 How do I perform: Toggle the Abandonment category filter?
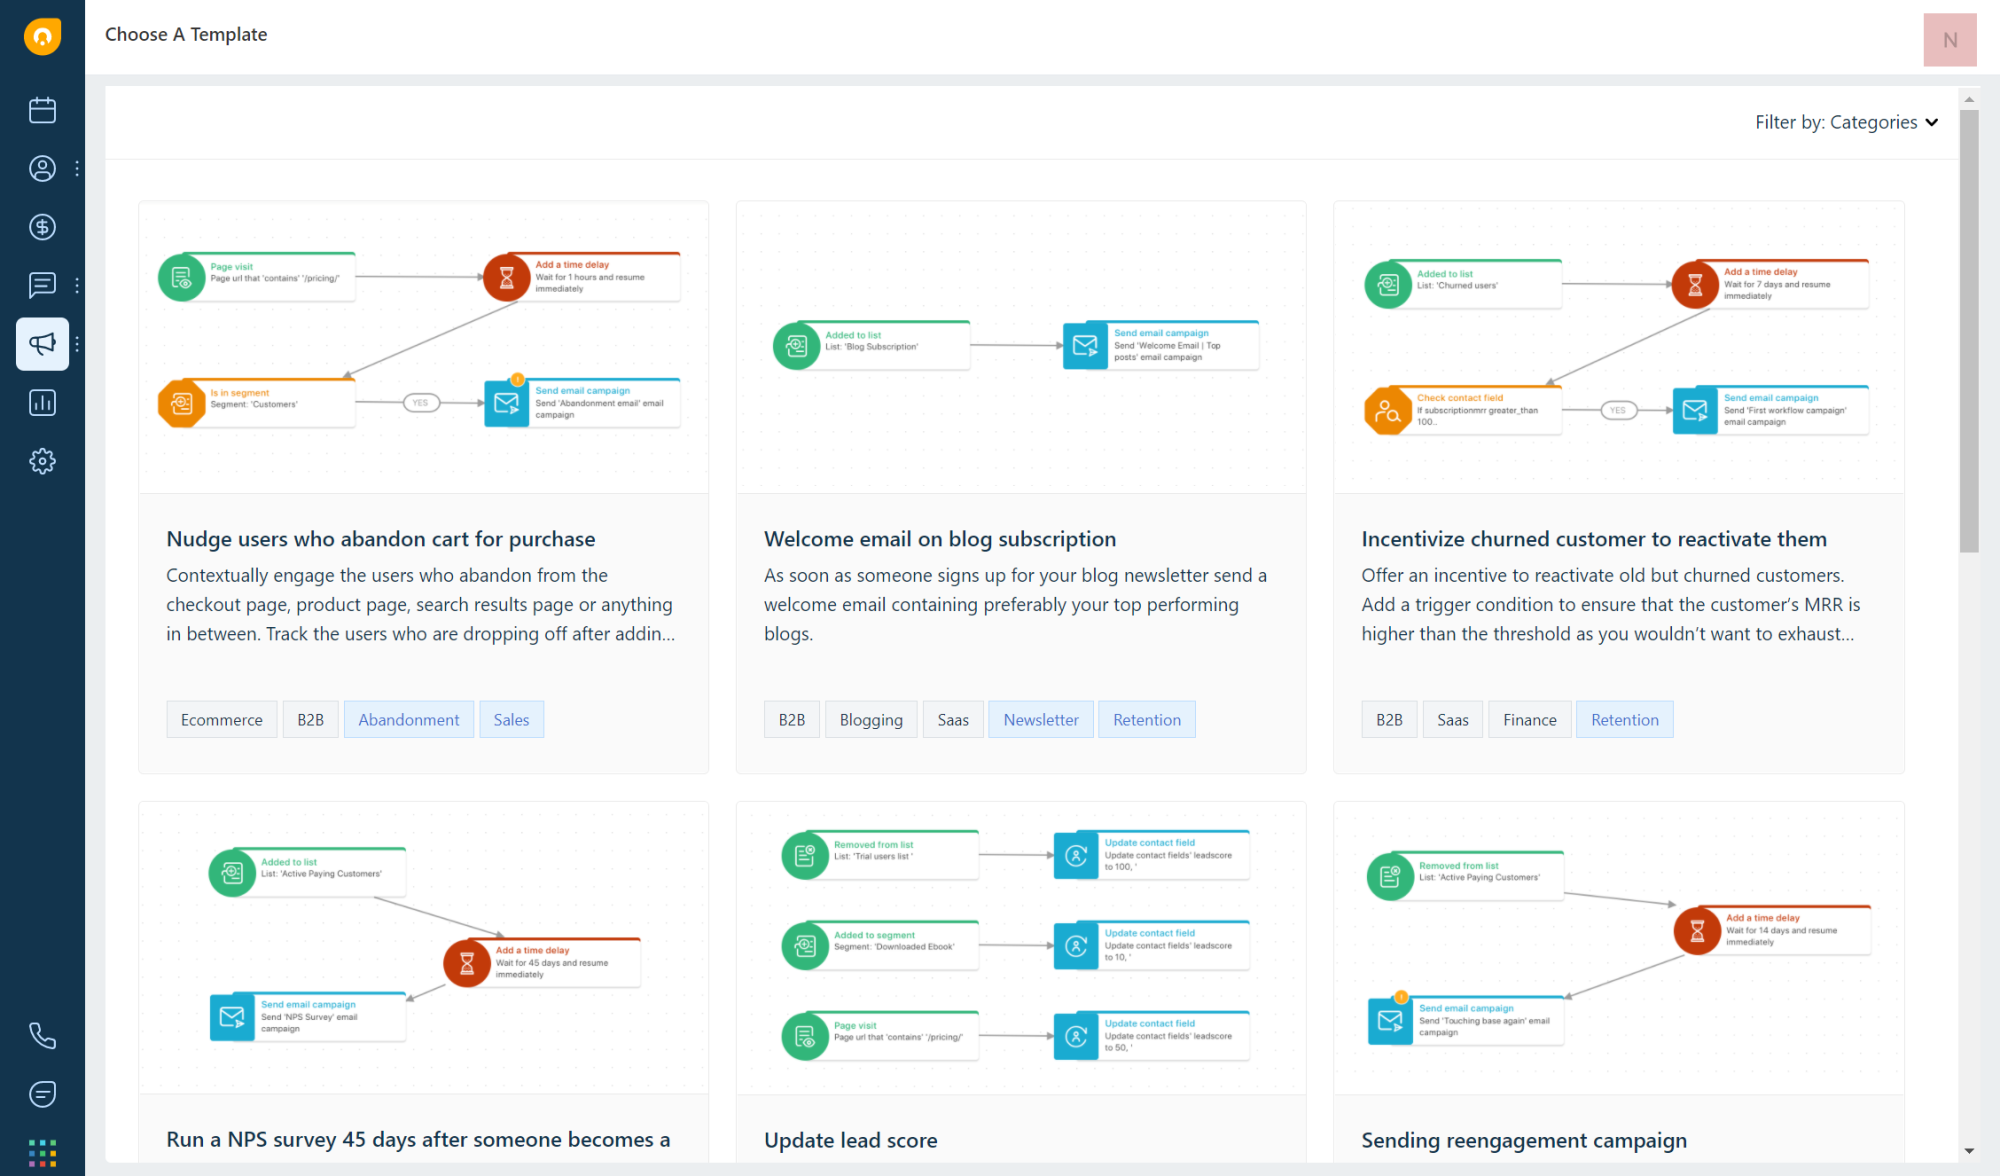click(x=408, y=719)
